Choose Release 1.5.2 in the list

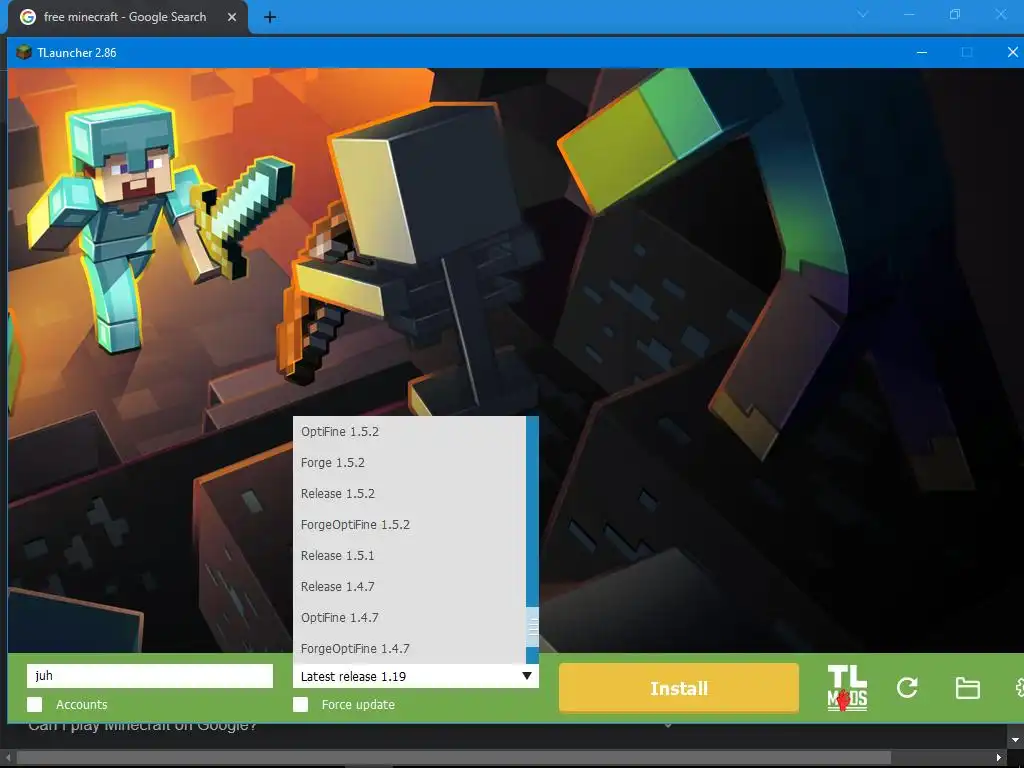coord(409,494)
